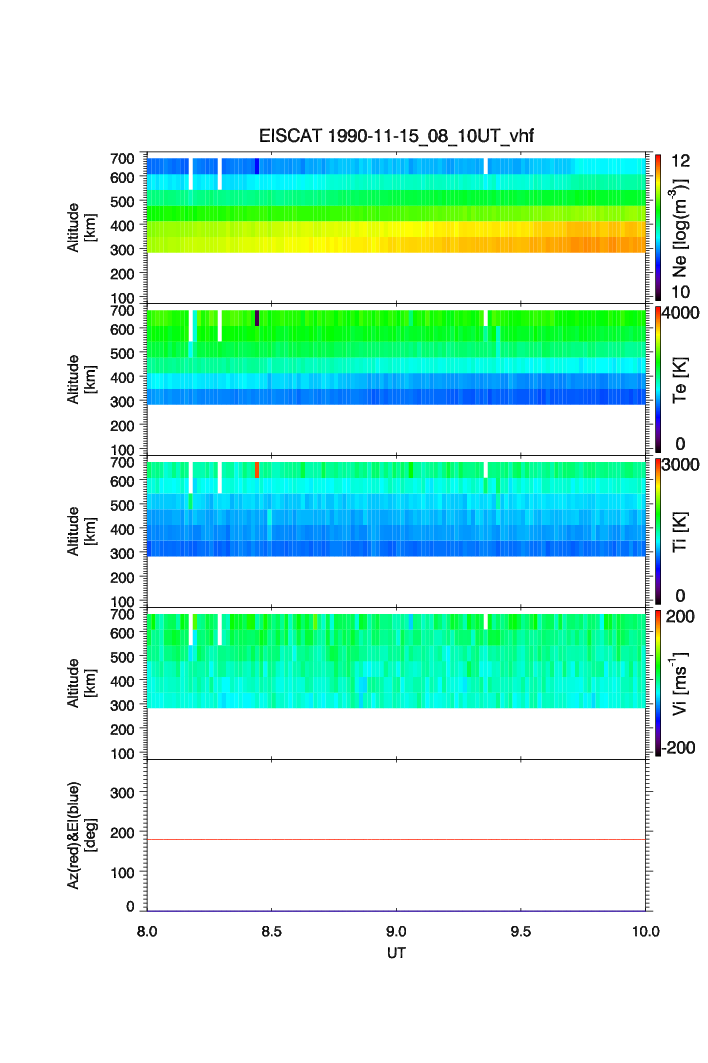Select the Altitude [km] label of Te panel
The width and height of the screenshot is (708, 1063).
(81, 380)
